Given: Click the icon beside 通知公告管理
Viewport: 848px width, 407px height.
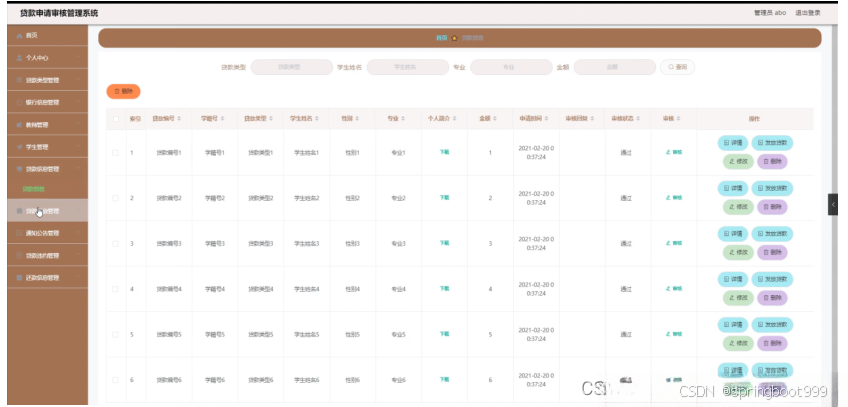Looking at the screenshot, I should (x=19, y=233).
